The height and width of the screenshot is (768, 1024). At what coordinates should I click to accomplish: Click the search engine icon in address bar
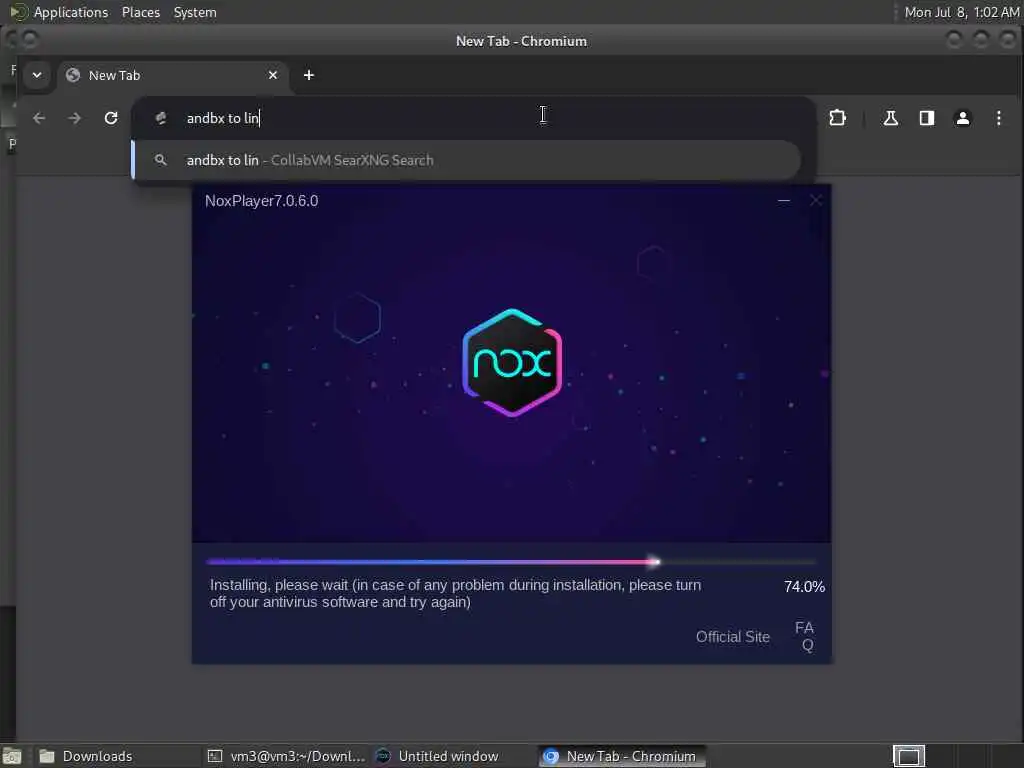[x=161, y=118]
